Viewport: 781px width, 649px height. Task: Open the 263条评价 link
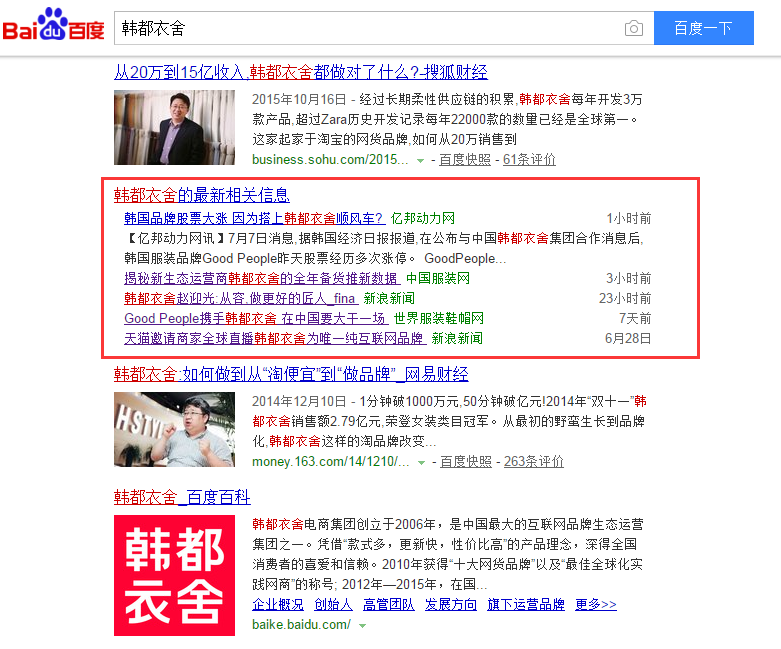click(533, 461)
